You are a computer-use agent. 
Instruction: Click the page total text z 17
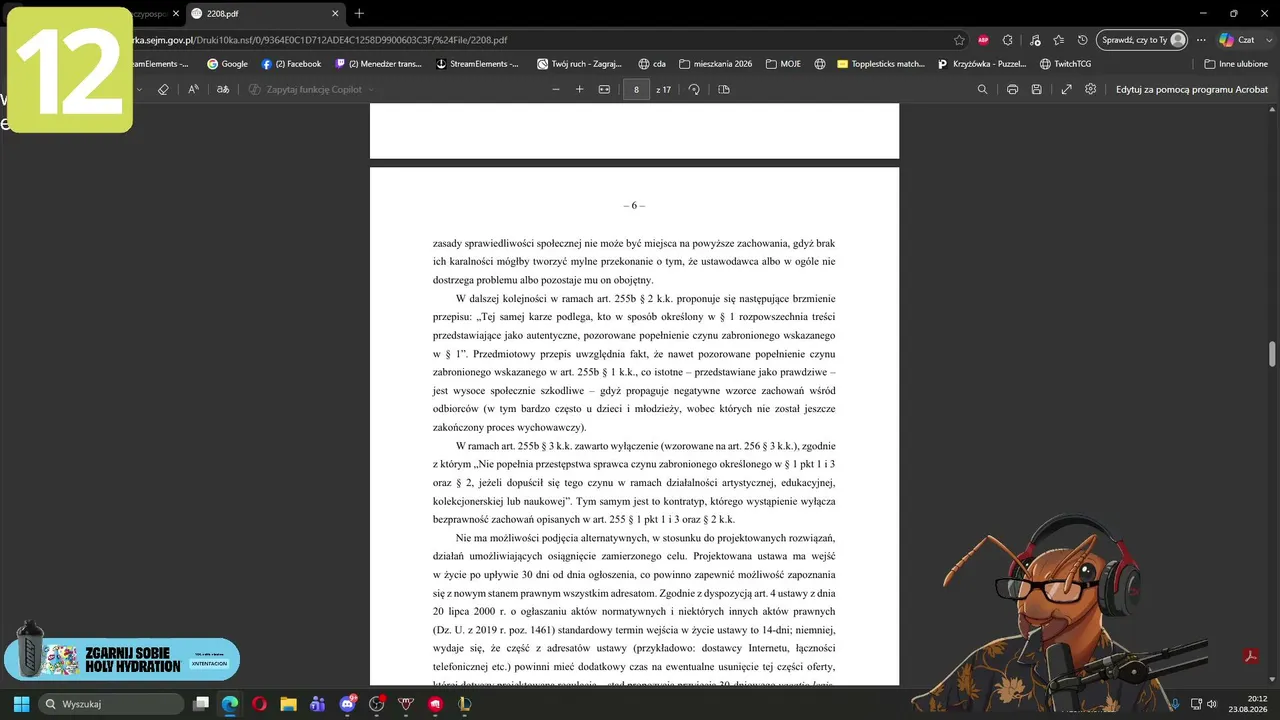(664, 89)
